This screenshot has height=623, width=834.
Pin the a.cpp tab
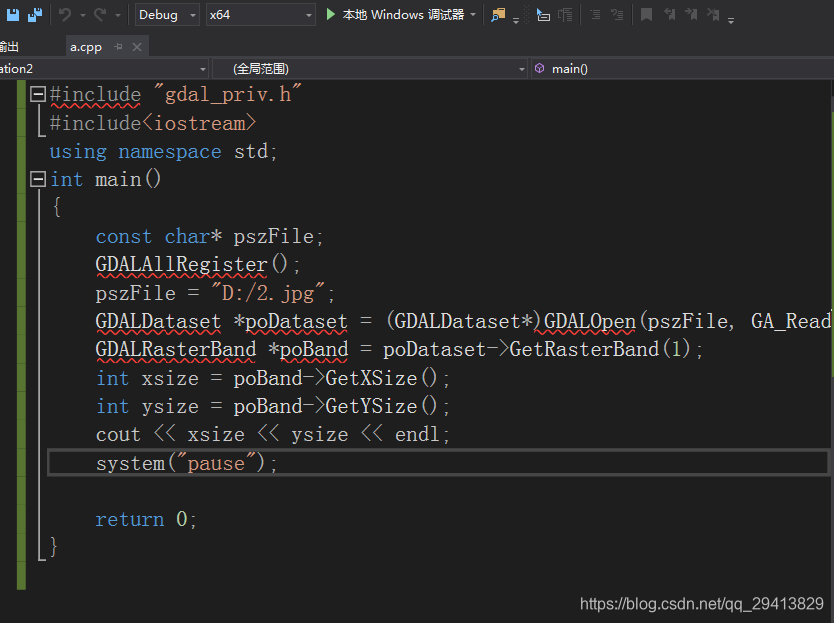pyautogui.click(x=119, y=47)
